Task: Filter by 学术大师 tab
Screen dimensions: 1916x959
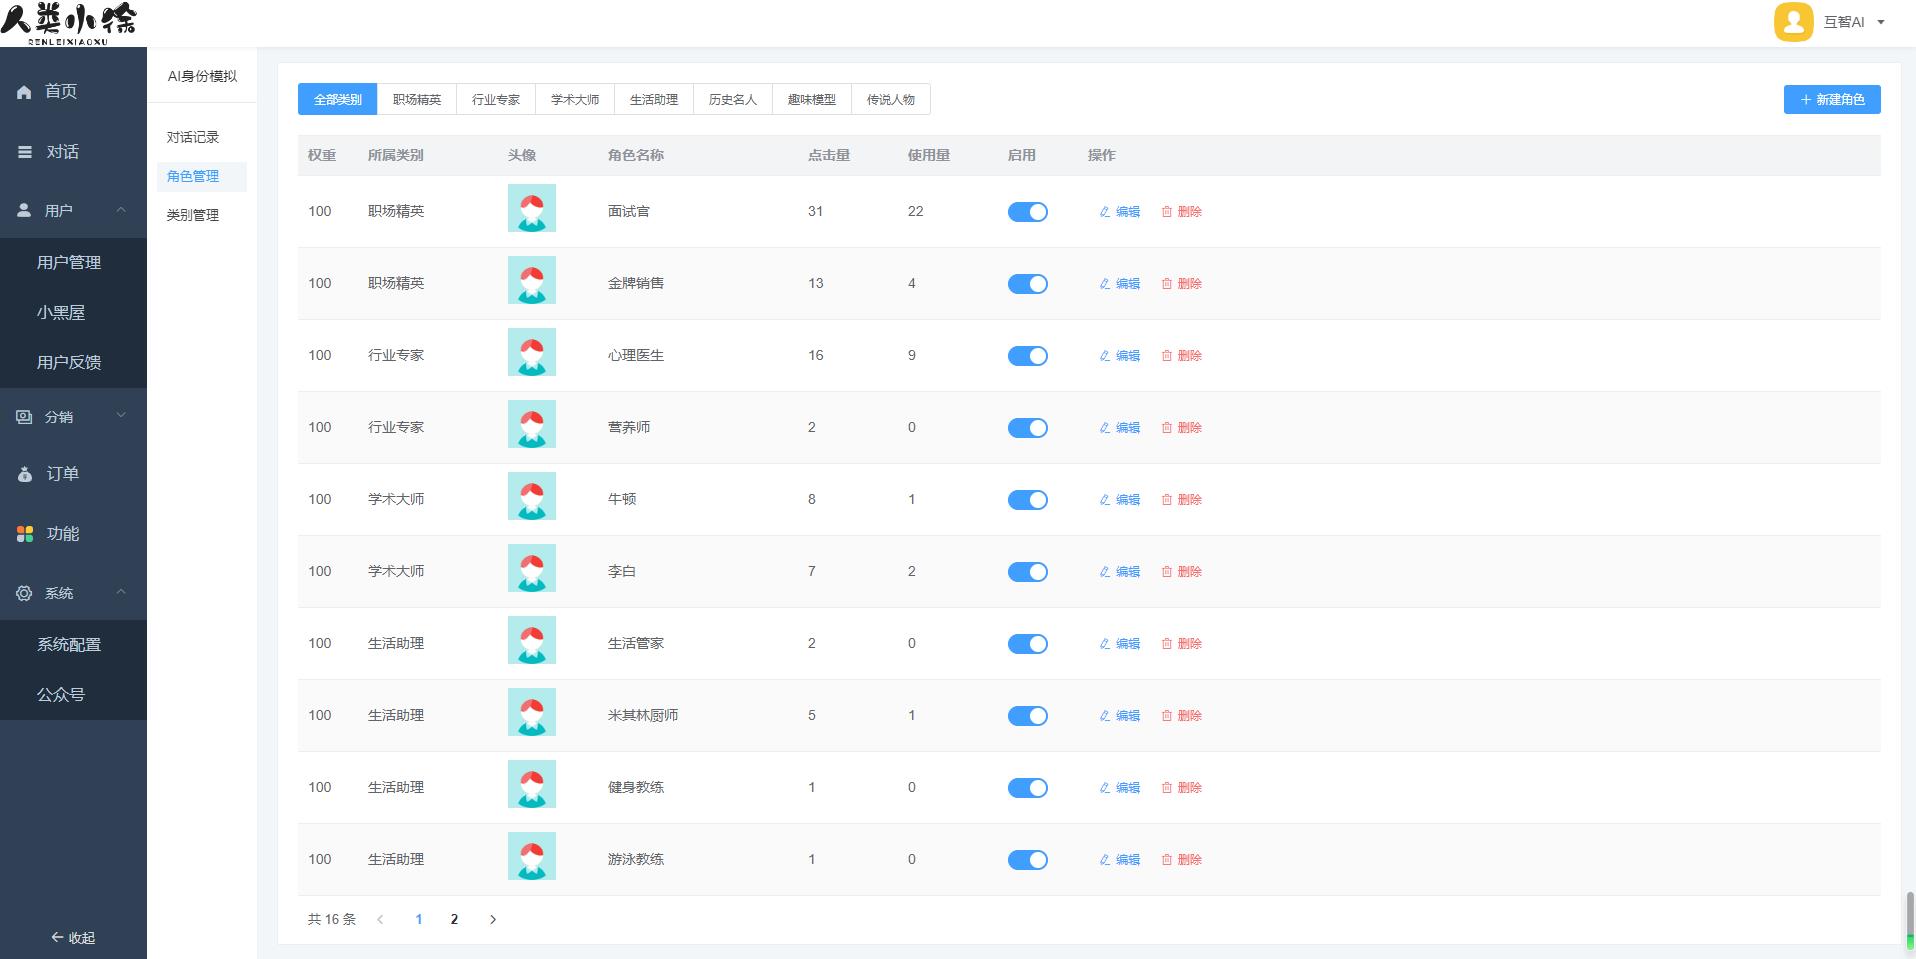Action: [575, 100]
